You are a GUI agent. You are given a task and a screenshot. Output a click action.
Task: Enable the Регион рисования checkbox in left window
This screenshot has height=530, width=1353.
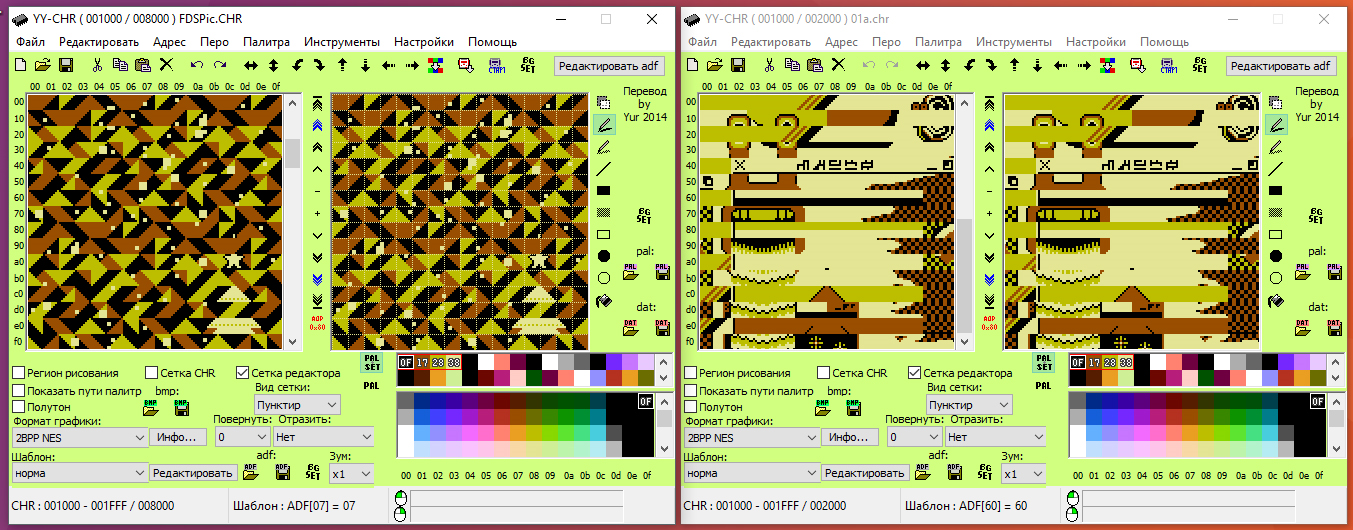click(x=19, y=373)
